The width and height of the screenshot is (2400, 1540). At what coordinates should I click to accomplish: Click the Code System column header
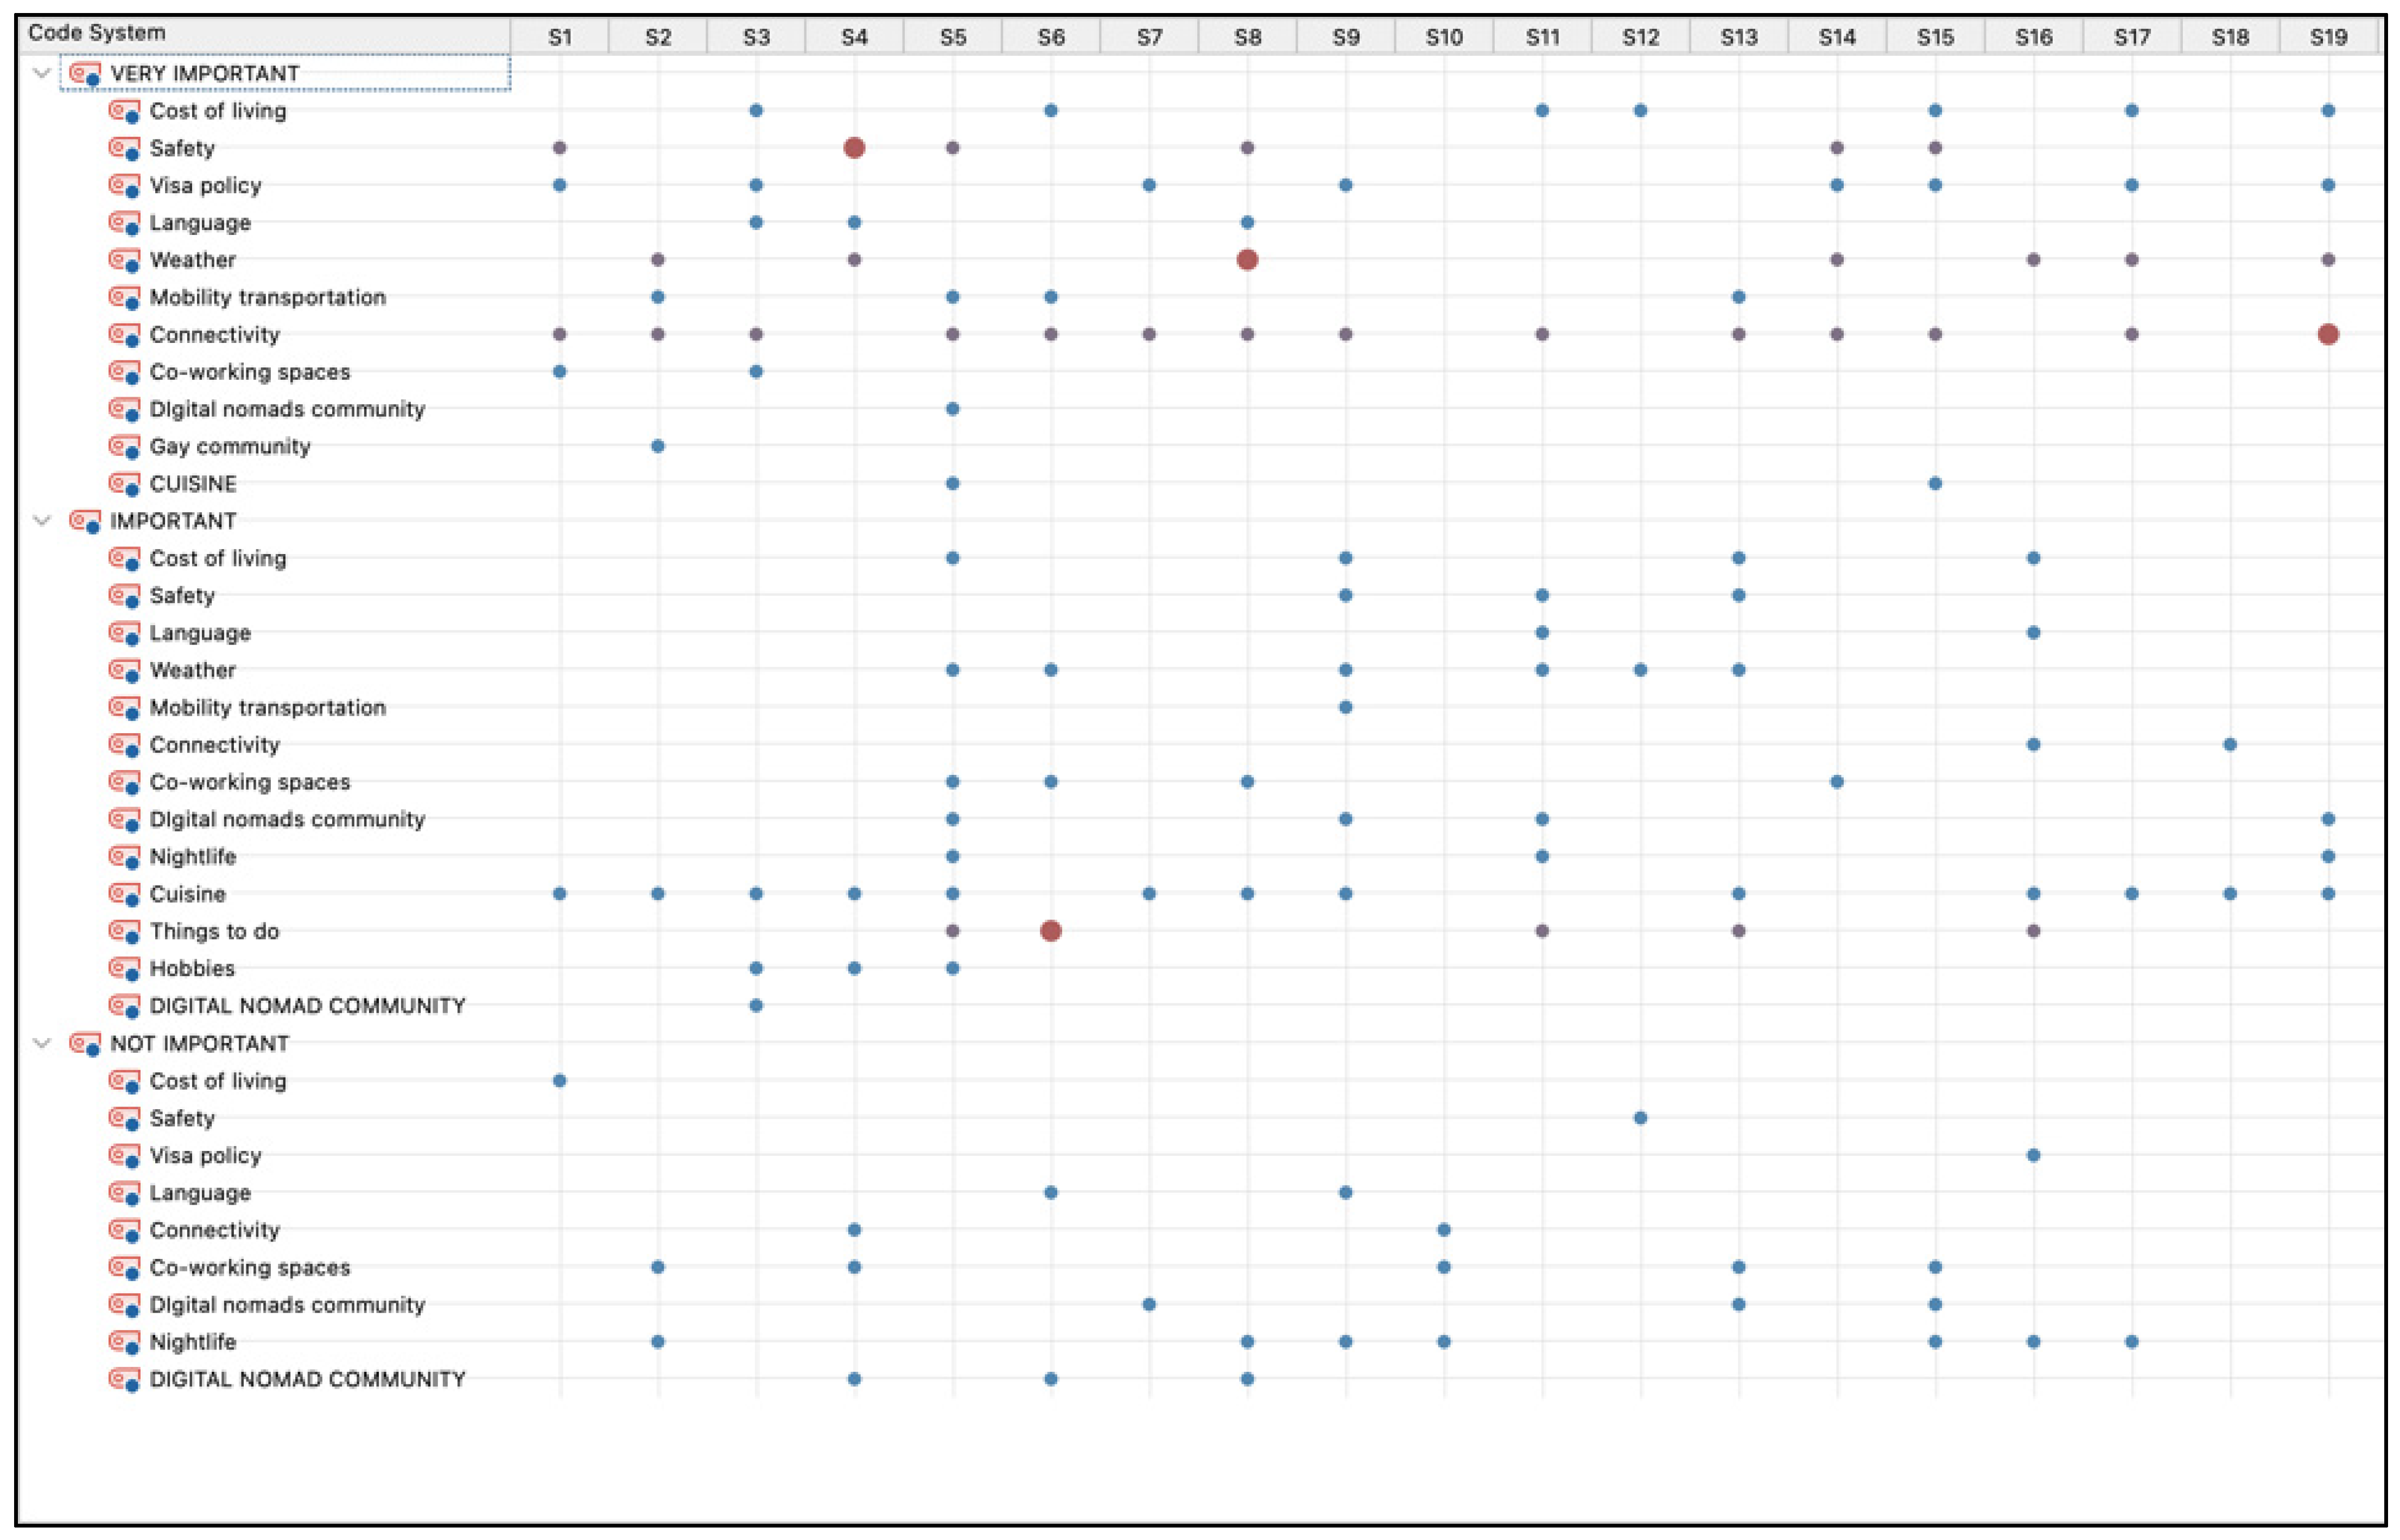click(96, 33)
